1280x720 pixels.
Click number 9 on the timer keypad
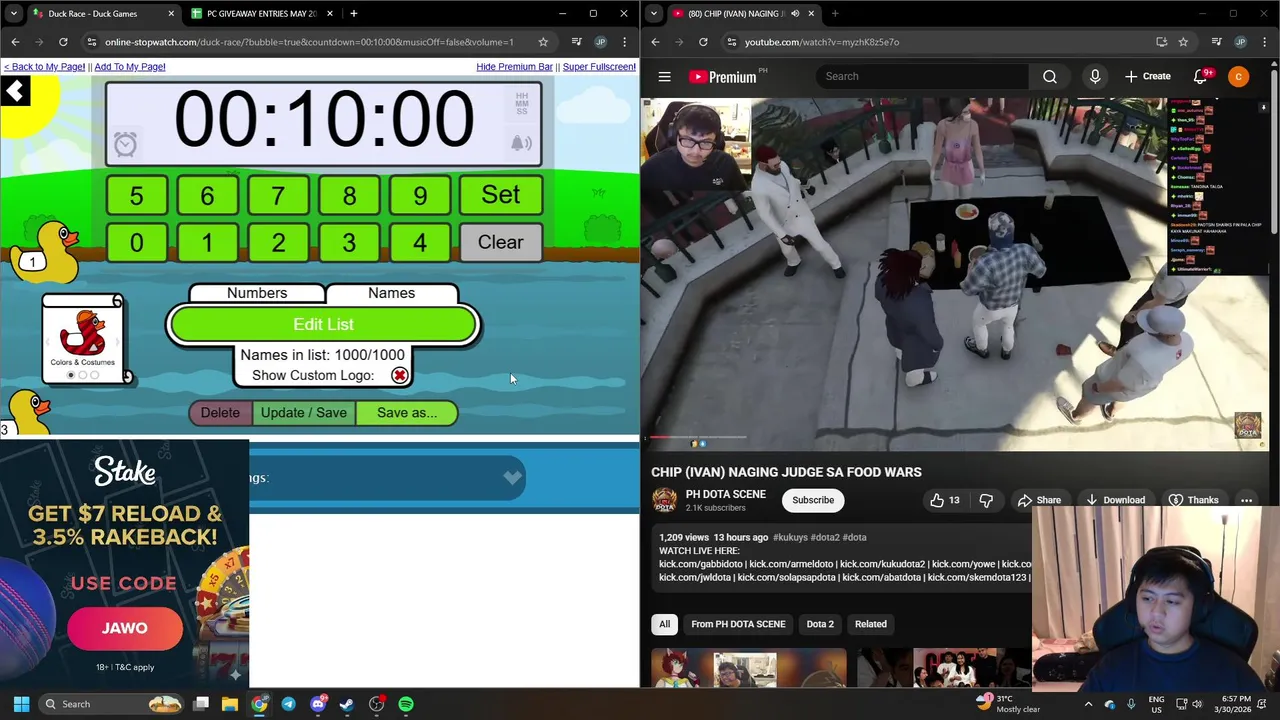tap(420, 195)
